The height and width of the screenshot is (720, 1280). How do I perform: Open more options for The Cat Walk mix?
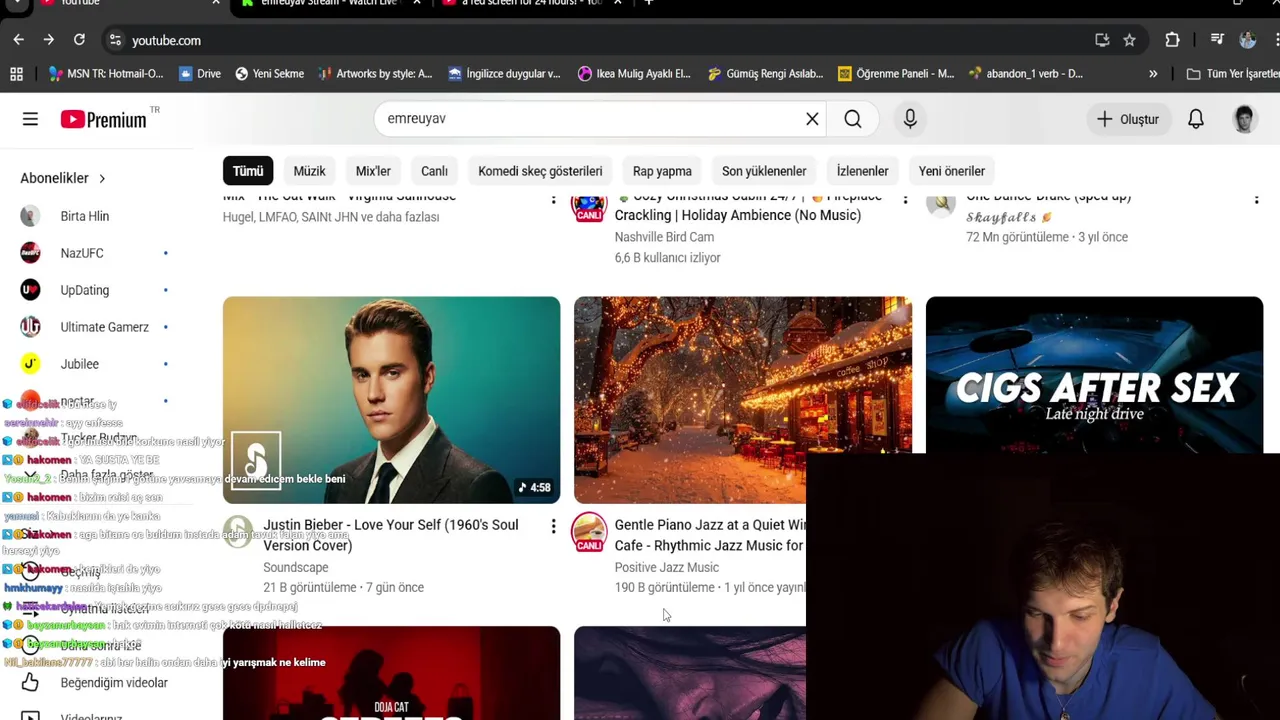point(553,199)
